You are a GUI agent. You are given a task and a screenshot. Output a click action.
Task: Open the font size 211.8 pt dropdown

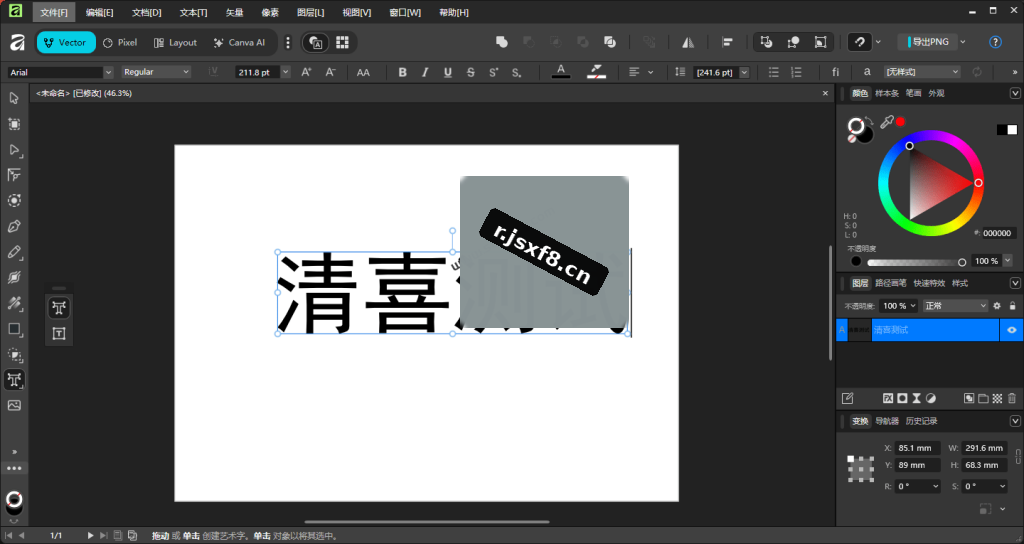point(285,72)
